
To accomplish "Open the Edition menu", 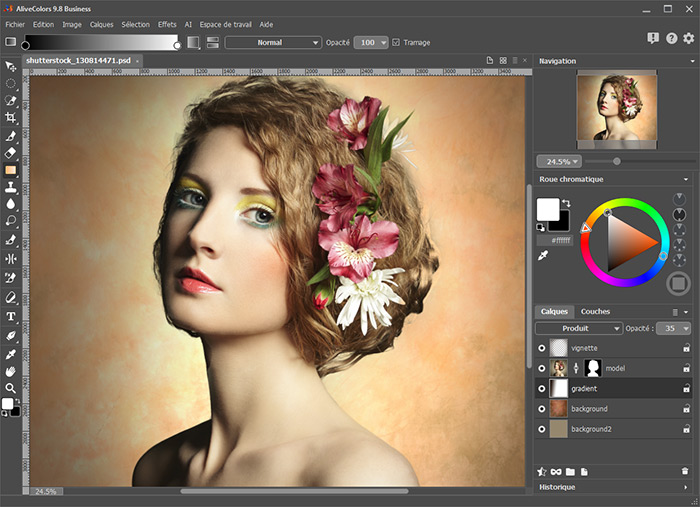I will click(43, 25).
